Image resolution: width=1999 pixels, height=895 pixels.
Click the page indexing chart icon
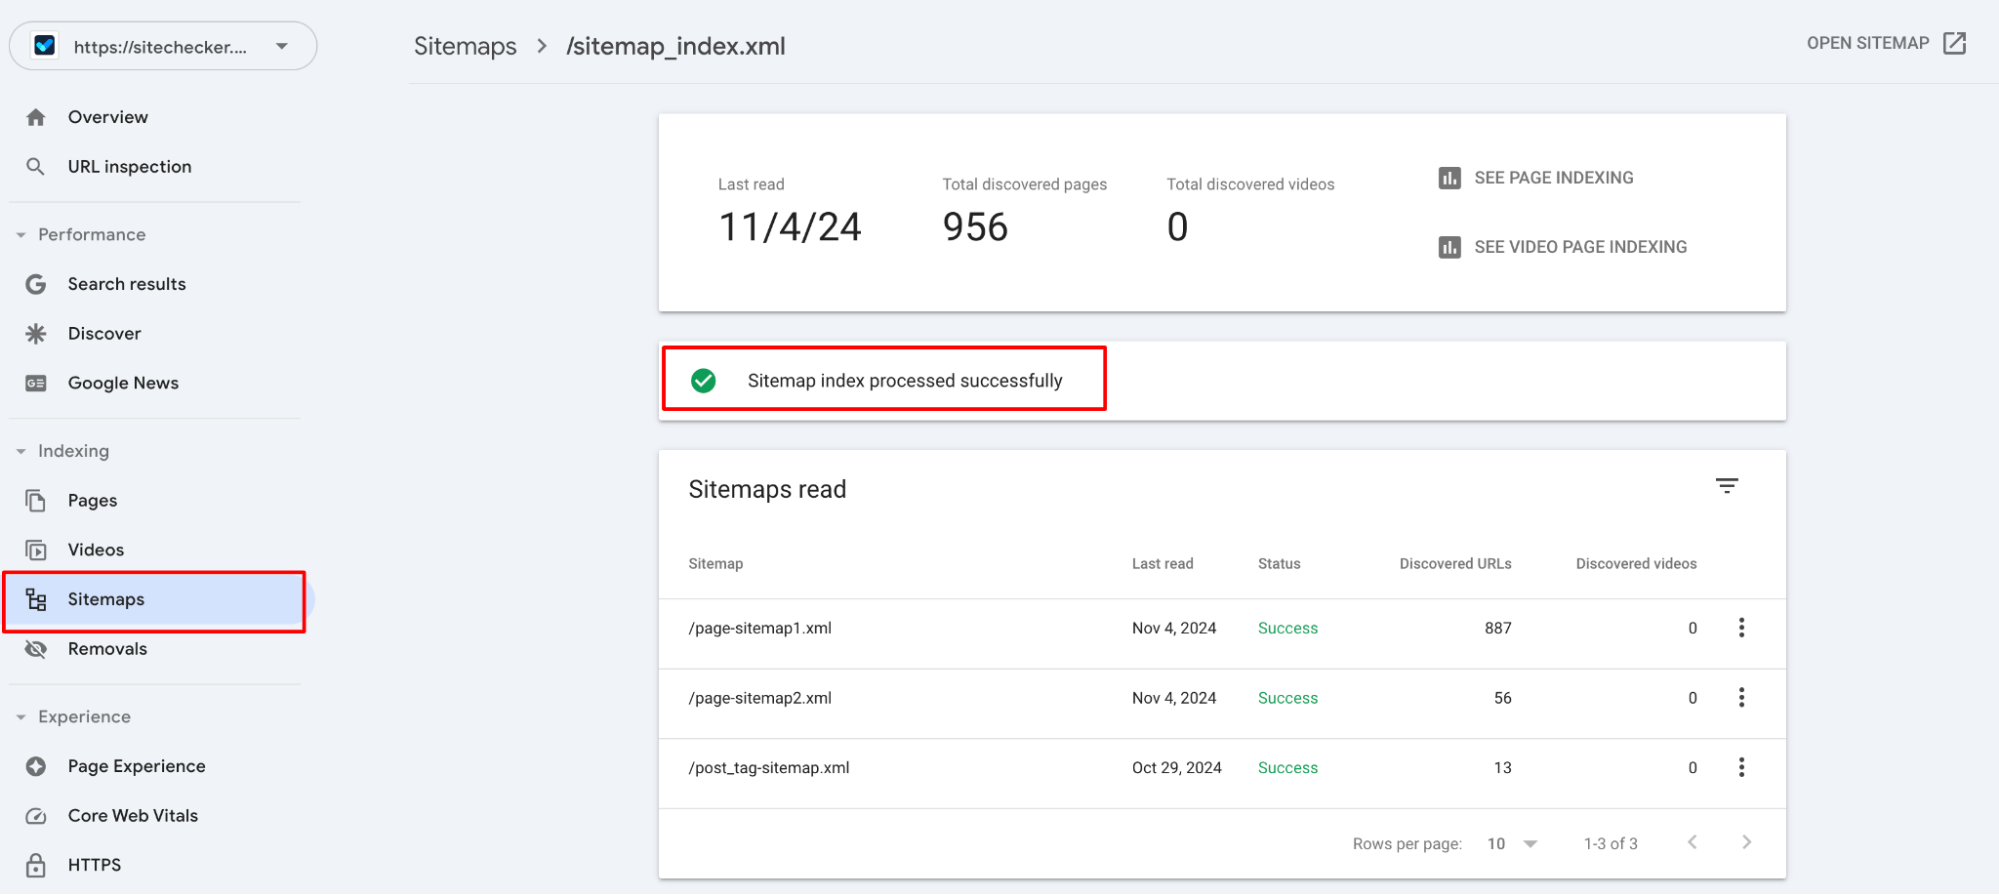click(1449, 178)
